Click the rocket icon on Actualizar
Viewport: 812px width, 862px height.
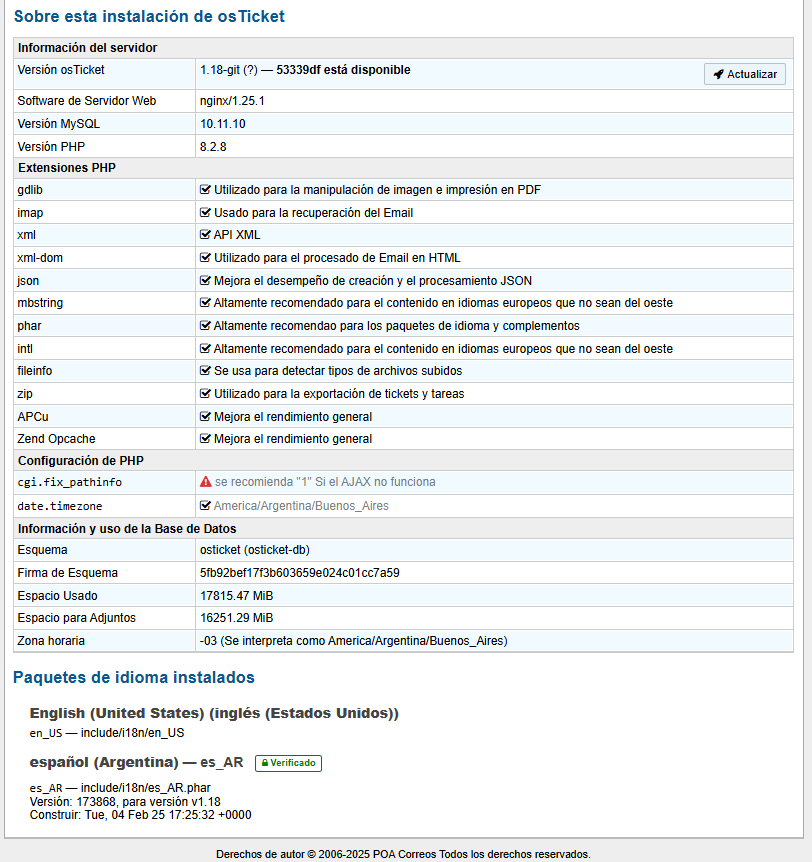coord(719,75)
